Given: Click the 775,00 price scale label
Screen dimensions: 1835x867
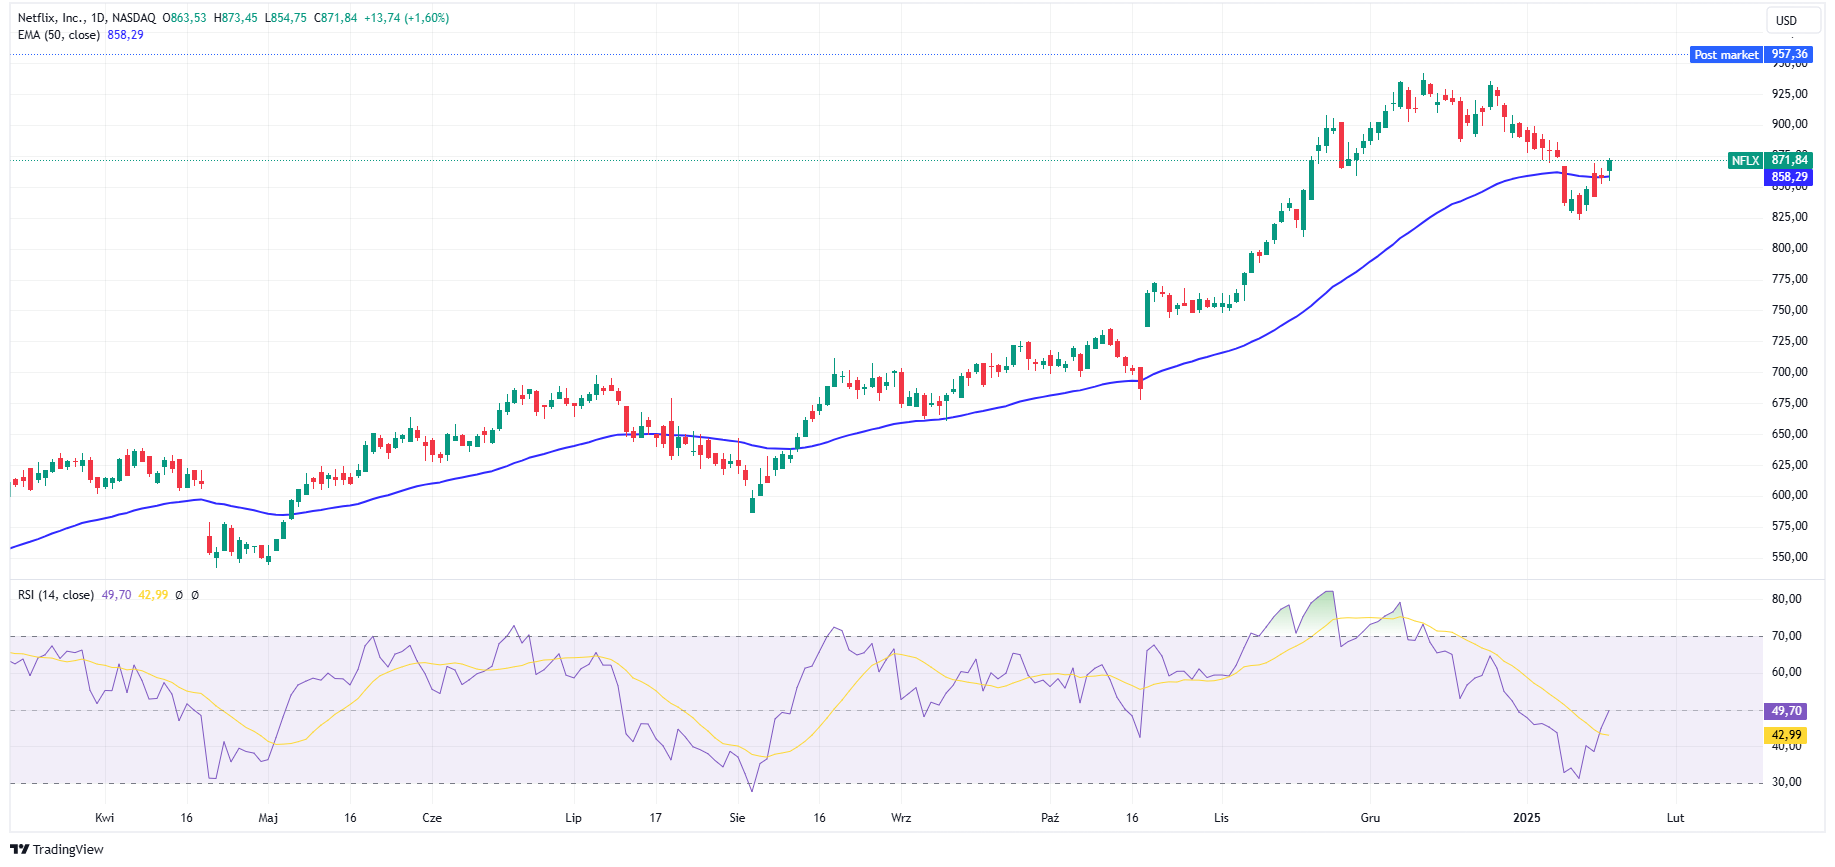Looking at the screenshot, I should (x=1789, y=279).
